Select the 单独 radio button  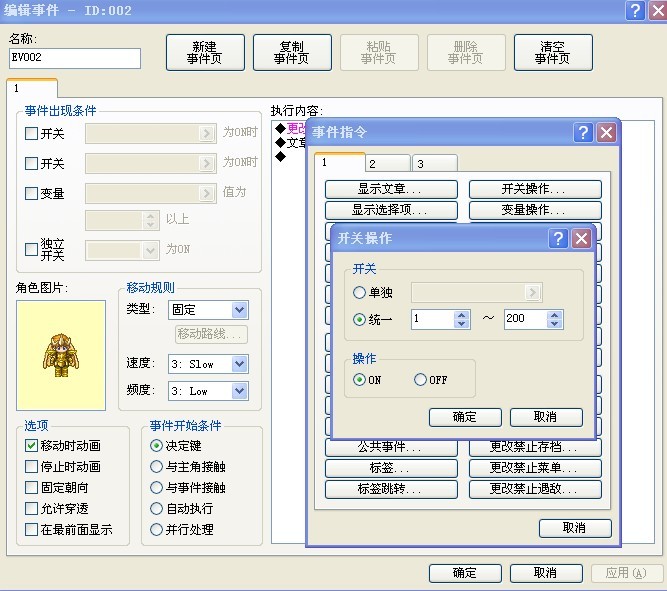coord(359,292)
